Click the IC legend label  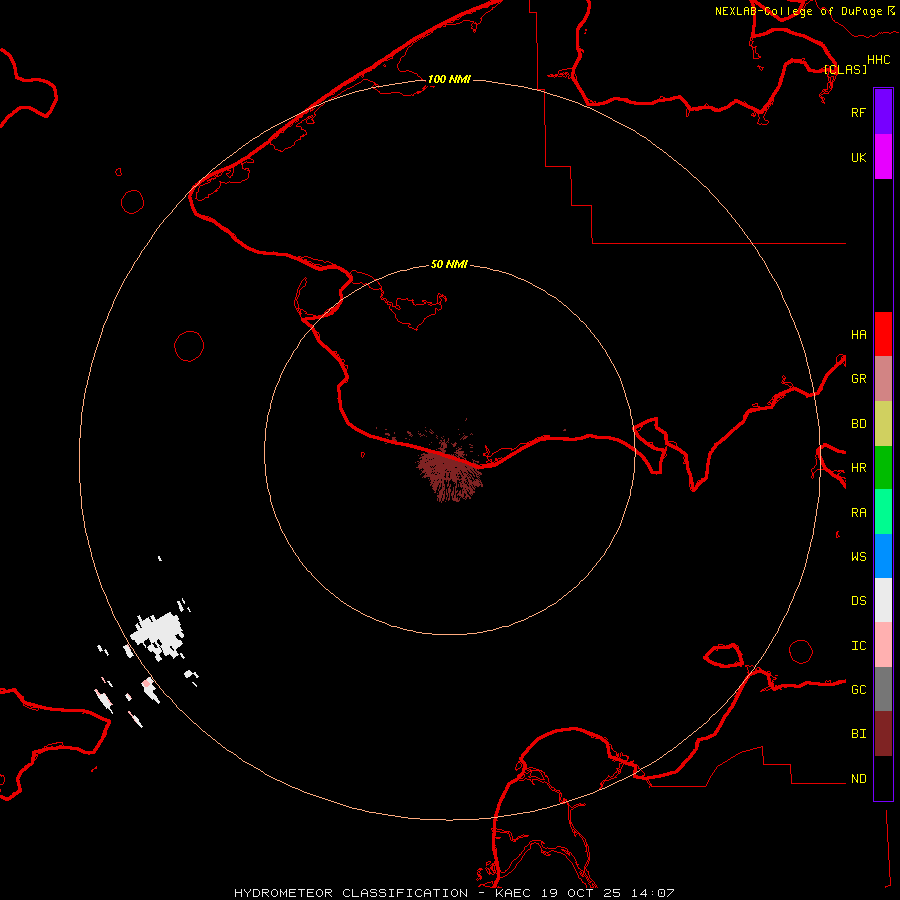pyautogui.click(x=859, y=646)
